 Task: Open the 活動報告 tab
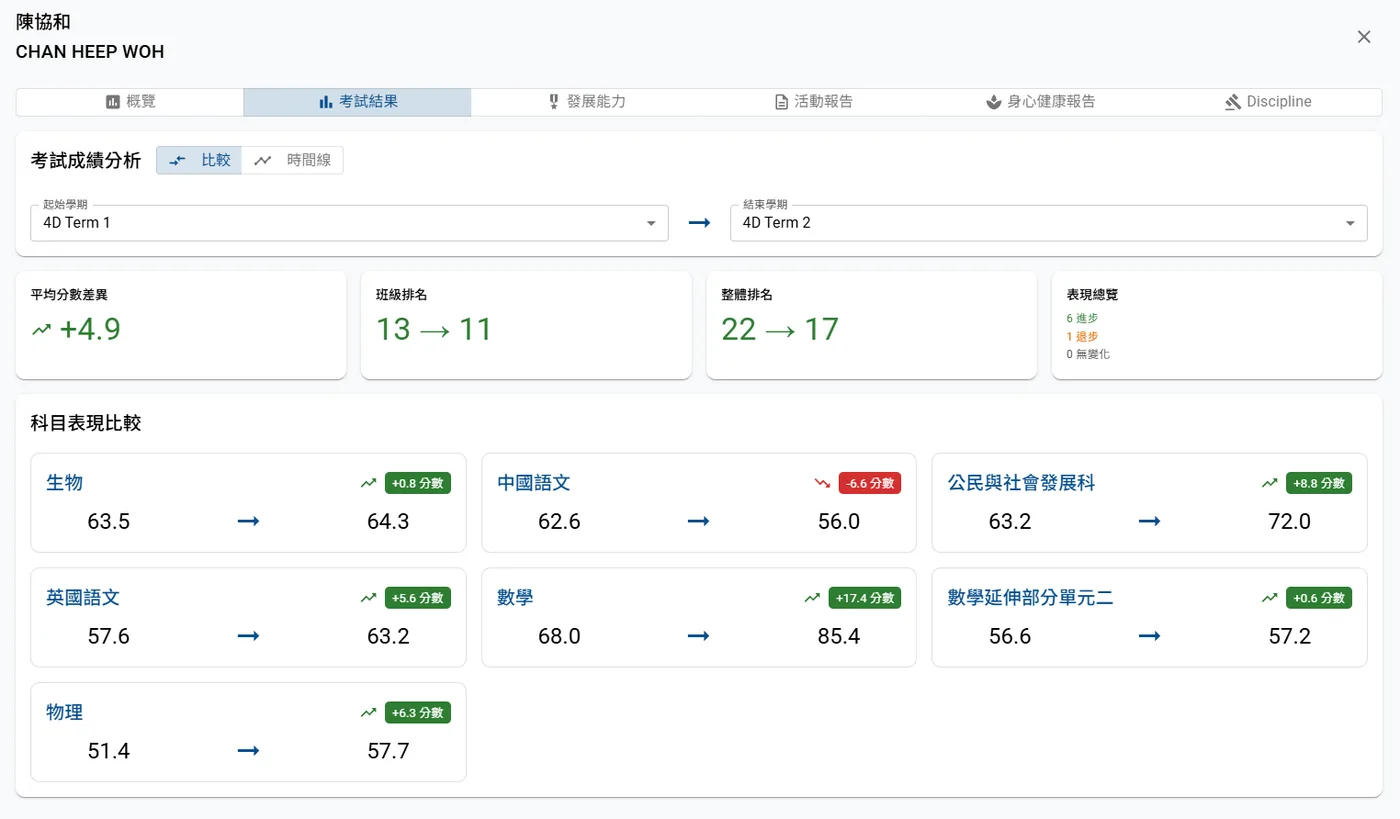tap(813, 102)
